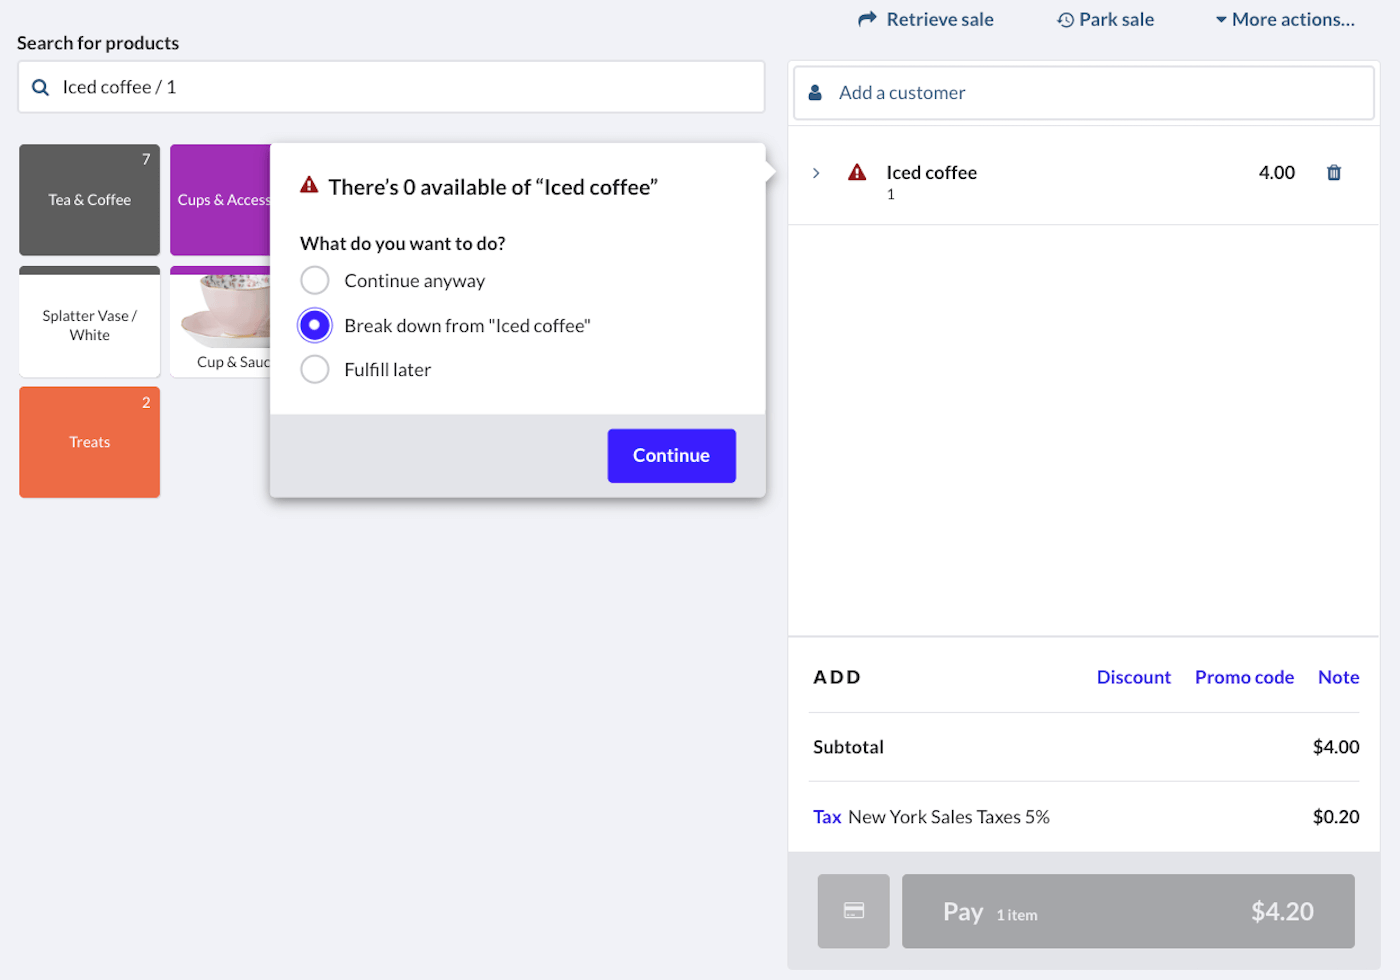Select Break down from "Iced coffee" option
Screen dimensions: 1400x980
[x=315, y=326]
